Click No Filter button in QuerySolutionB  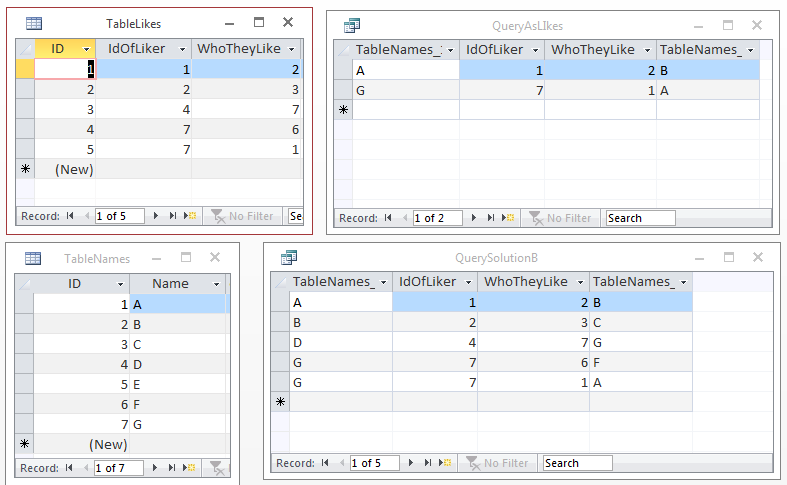pos(498,463)
